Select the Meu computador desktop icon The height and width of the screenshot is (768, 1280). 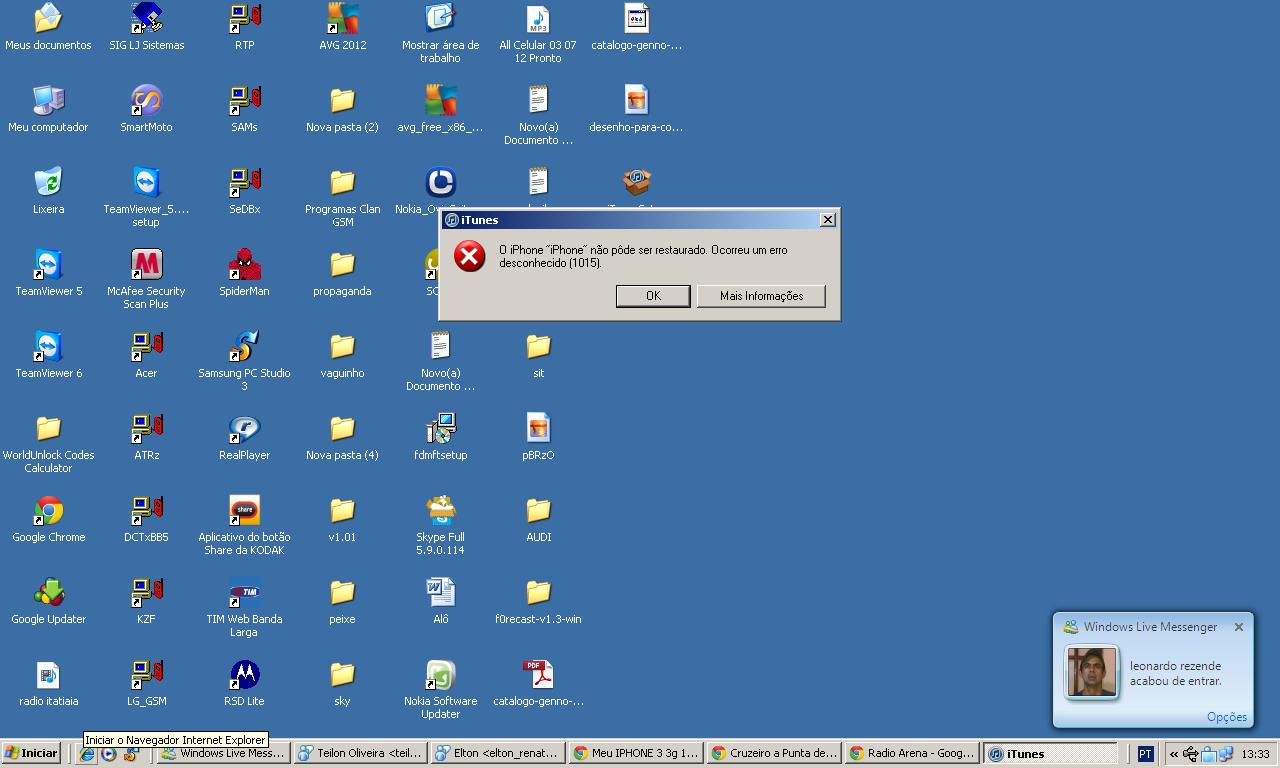tap(48, 100)
